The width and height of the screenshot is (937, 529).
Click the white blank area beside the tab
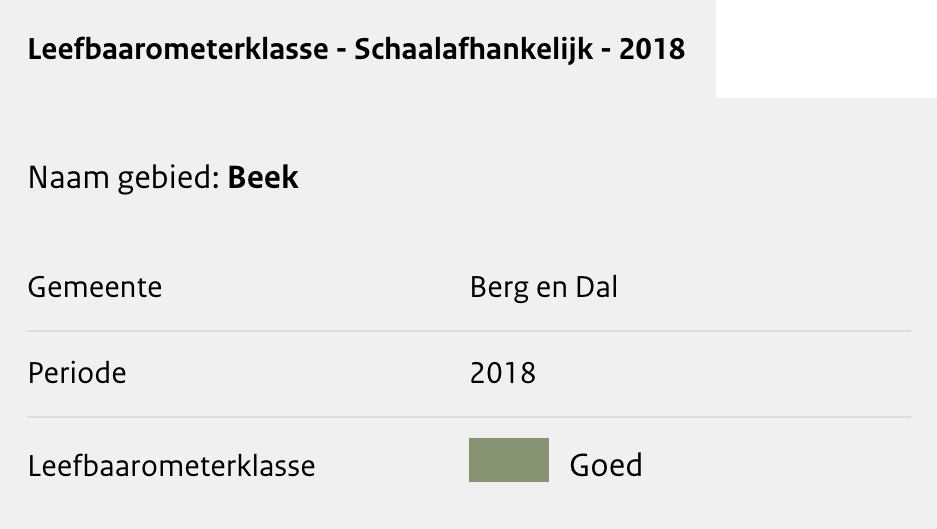(825, 48)
